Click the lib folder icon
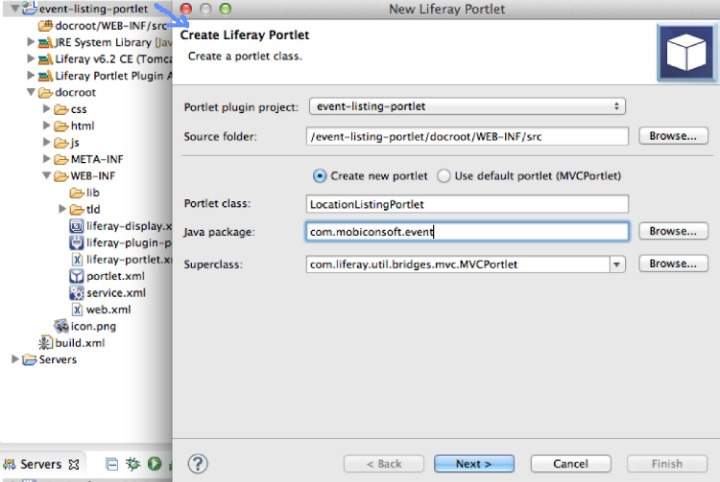This screenshot has height=482, width=720. 77,193
